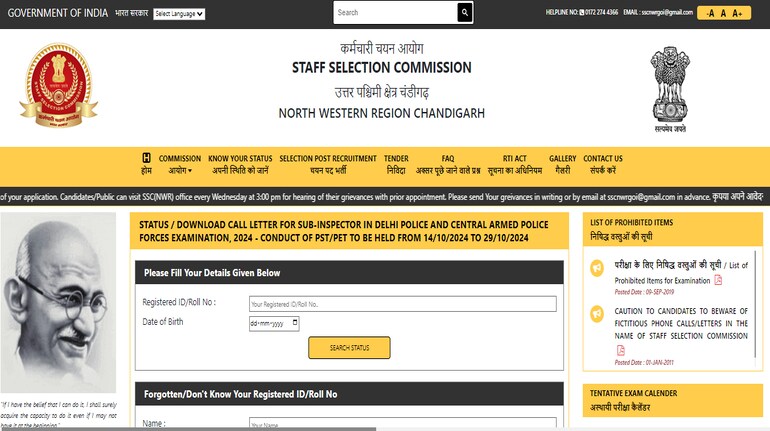Reset font size with middle A button
The image size is (770, 431).
click(724, 13)
